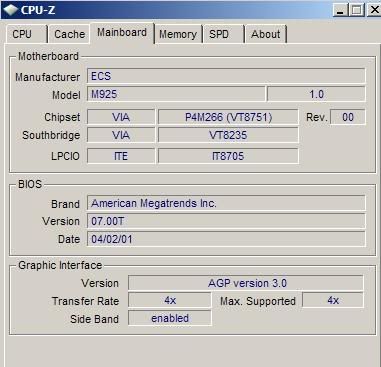Click the Southbridge label

[x=51, y=135]
